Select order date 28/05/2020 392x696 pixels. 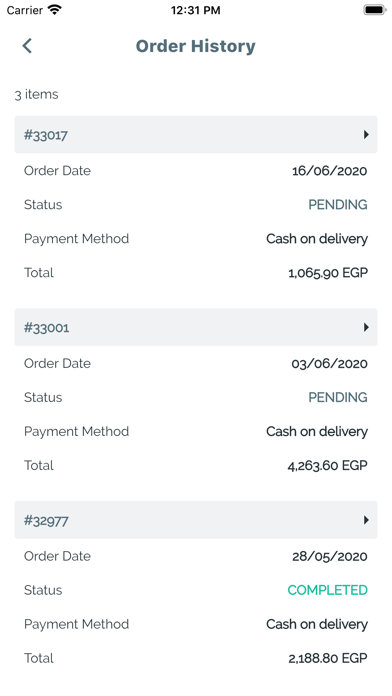point(329,556)
